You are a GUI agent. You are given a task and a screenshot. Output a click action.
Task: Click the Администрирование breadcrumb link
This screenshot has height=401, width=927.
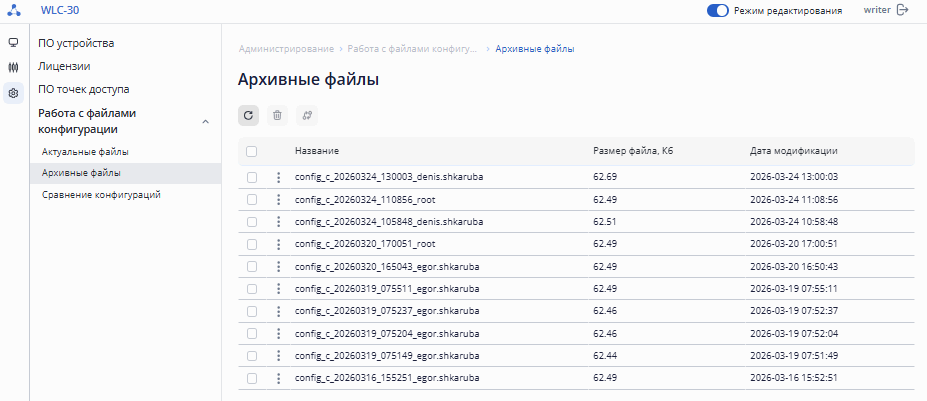click(x=286, y=48)
